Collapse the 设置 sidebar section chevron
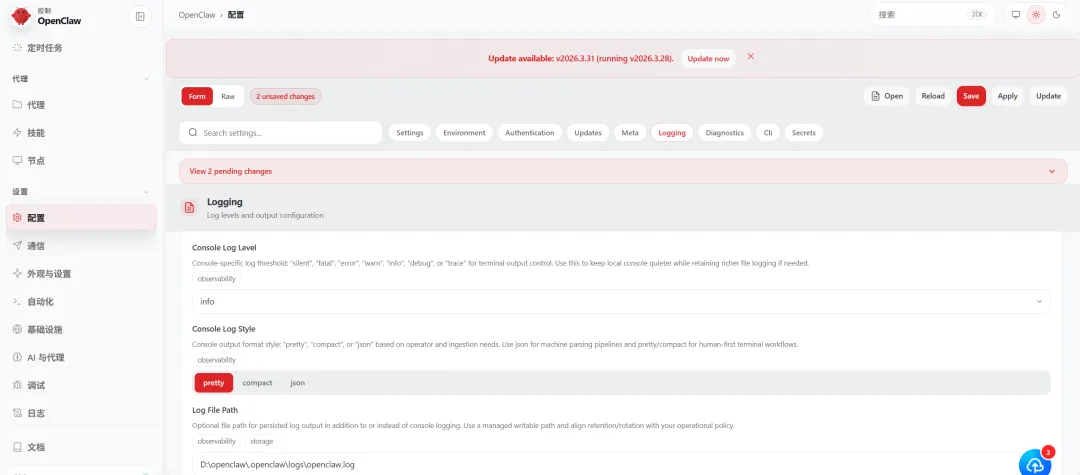The height and width of the screenshot is (475, 1080). click(146, 192)
